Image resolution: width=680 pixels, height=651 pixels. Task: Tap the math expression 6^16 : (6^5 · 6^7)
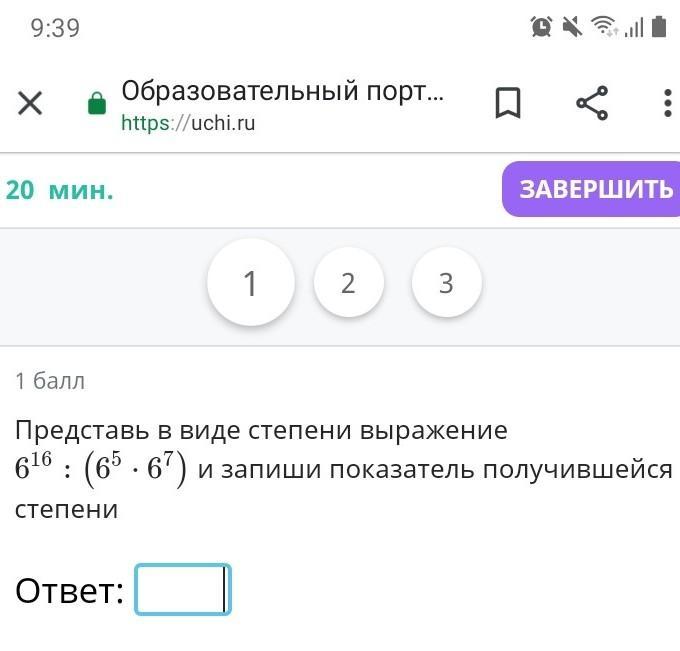tap(101, 469)
